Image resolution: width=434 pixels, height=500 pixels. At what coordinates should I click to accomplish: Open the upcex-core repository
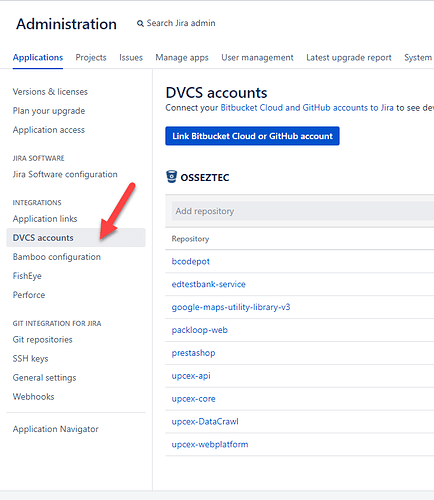click(193, 399)
